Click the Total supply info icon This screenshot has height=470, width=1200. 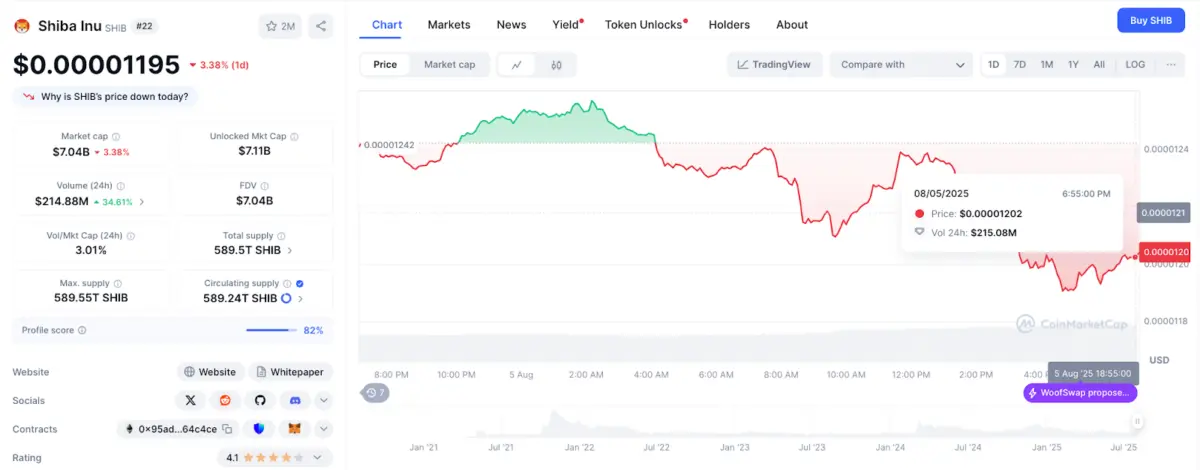[x=283, y=236]
